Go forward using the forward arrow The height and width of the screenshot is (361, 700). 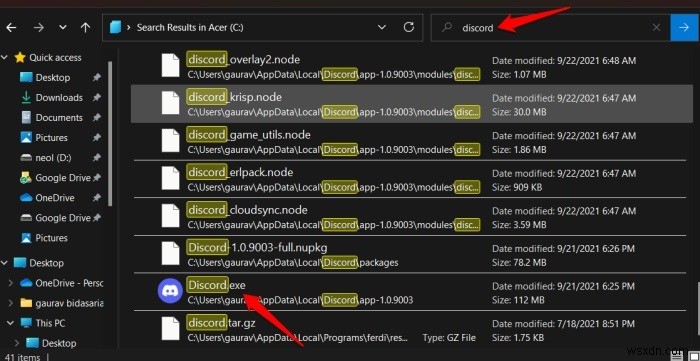tap(39, 28)
